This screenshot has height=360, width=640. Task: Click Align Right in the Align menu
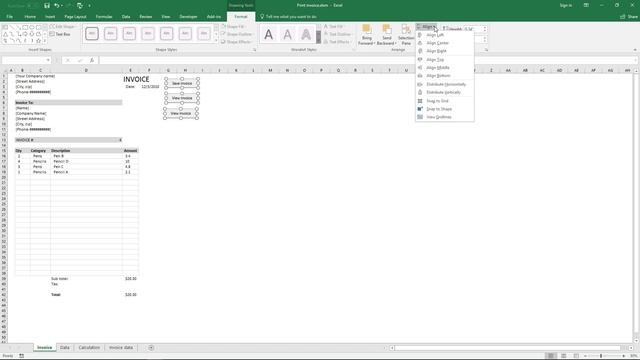[x=444, y=51]
